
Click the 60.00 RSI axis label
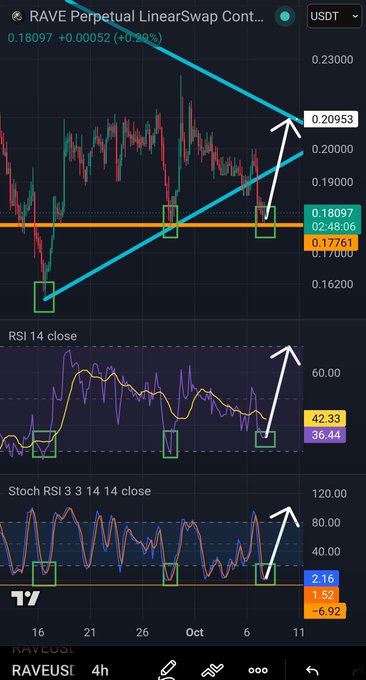click(326, 373)
